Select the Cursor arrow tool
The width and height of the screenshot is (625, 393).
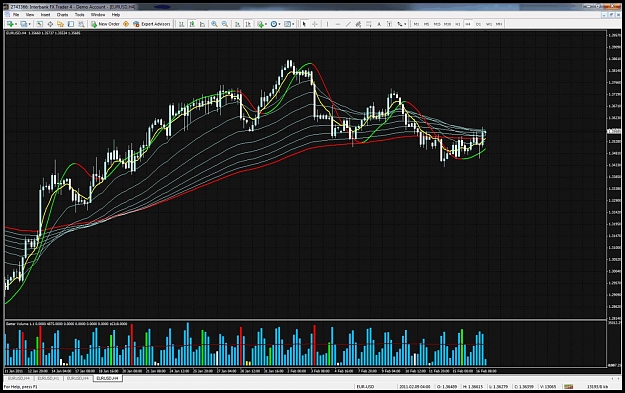tap(304, 24)
